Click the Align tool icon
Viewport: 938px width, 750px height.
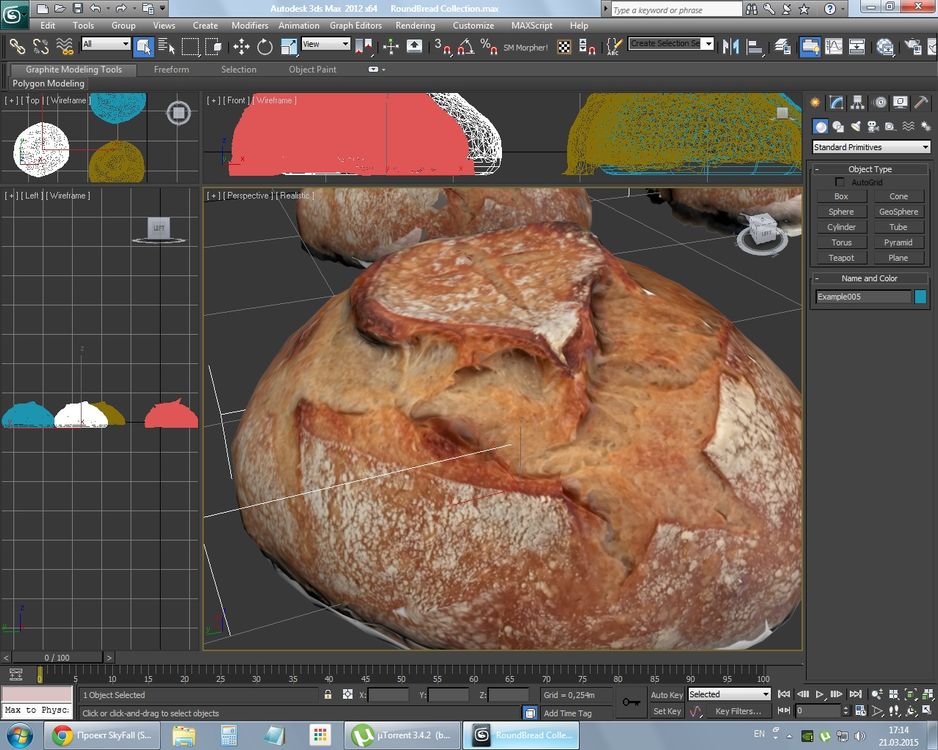755,46
